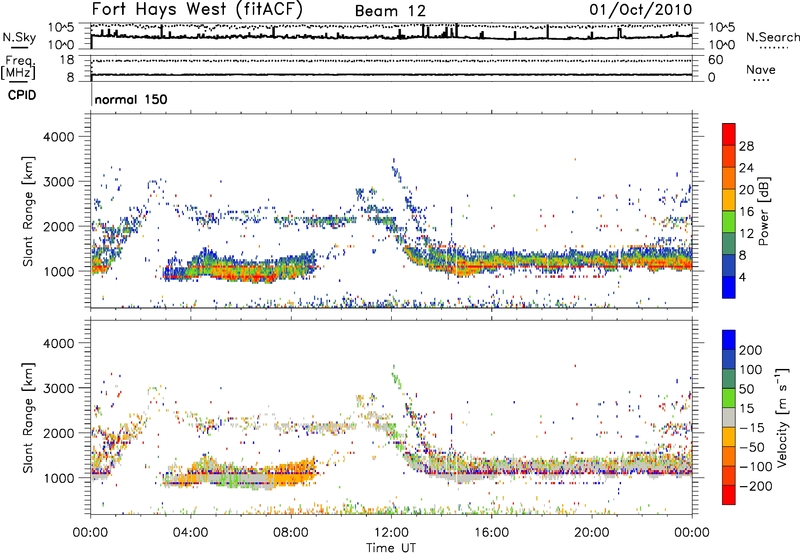Select '4000' tick on the power panel axis
Image resolution: width=800 pixels, height=554 pixels.
[58, 137]
